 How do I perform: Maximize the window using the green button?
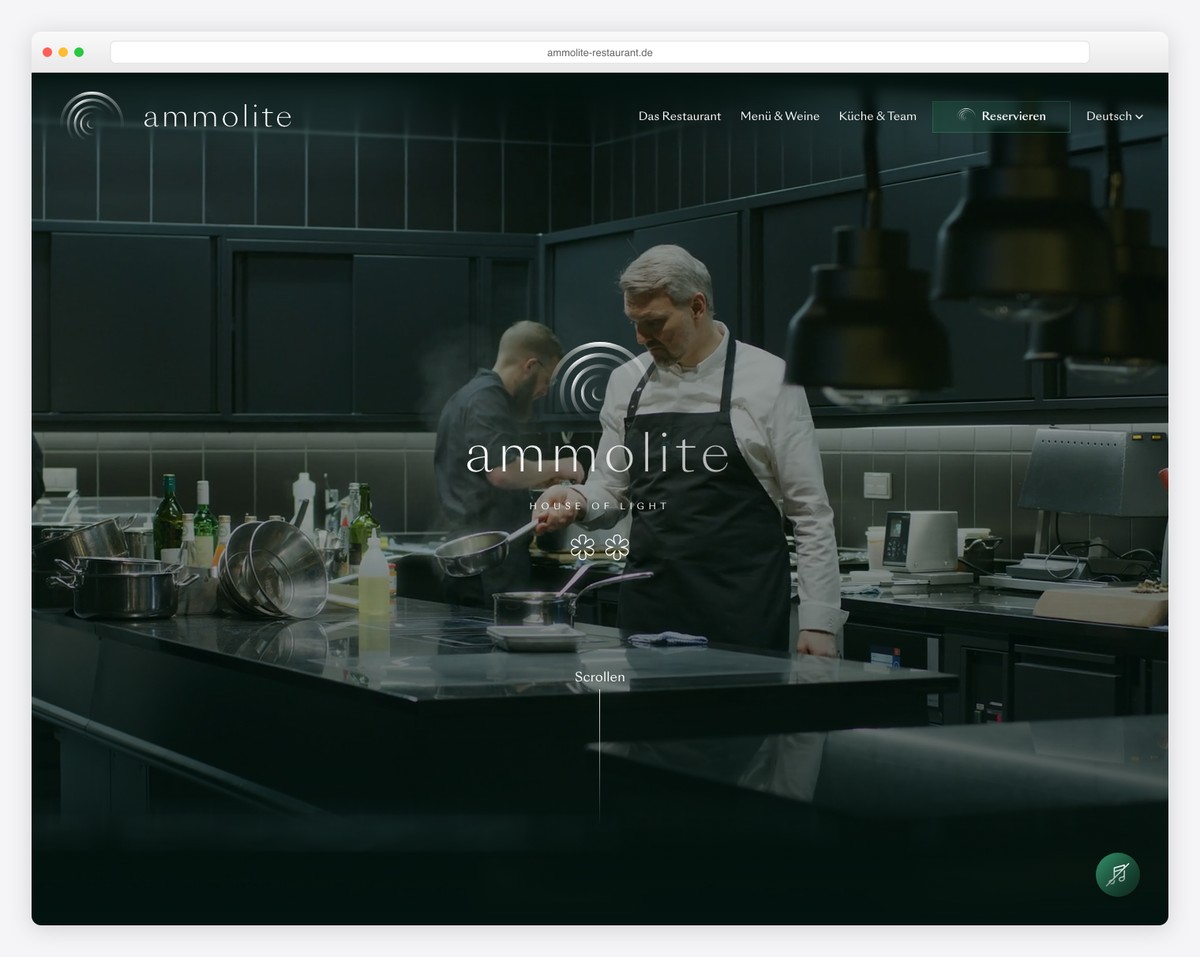click(79, 52)
